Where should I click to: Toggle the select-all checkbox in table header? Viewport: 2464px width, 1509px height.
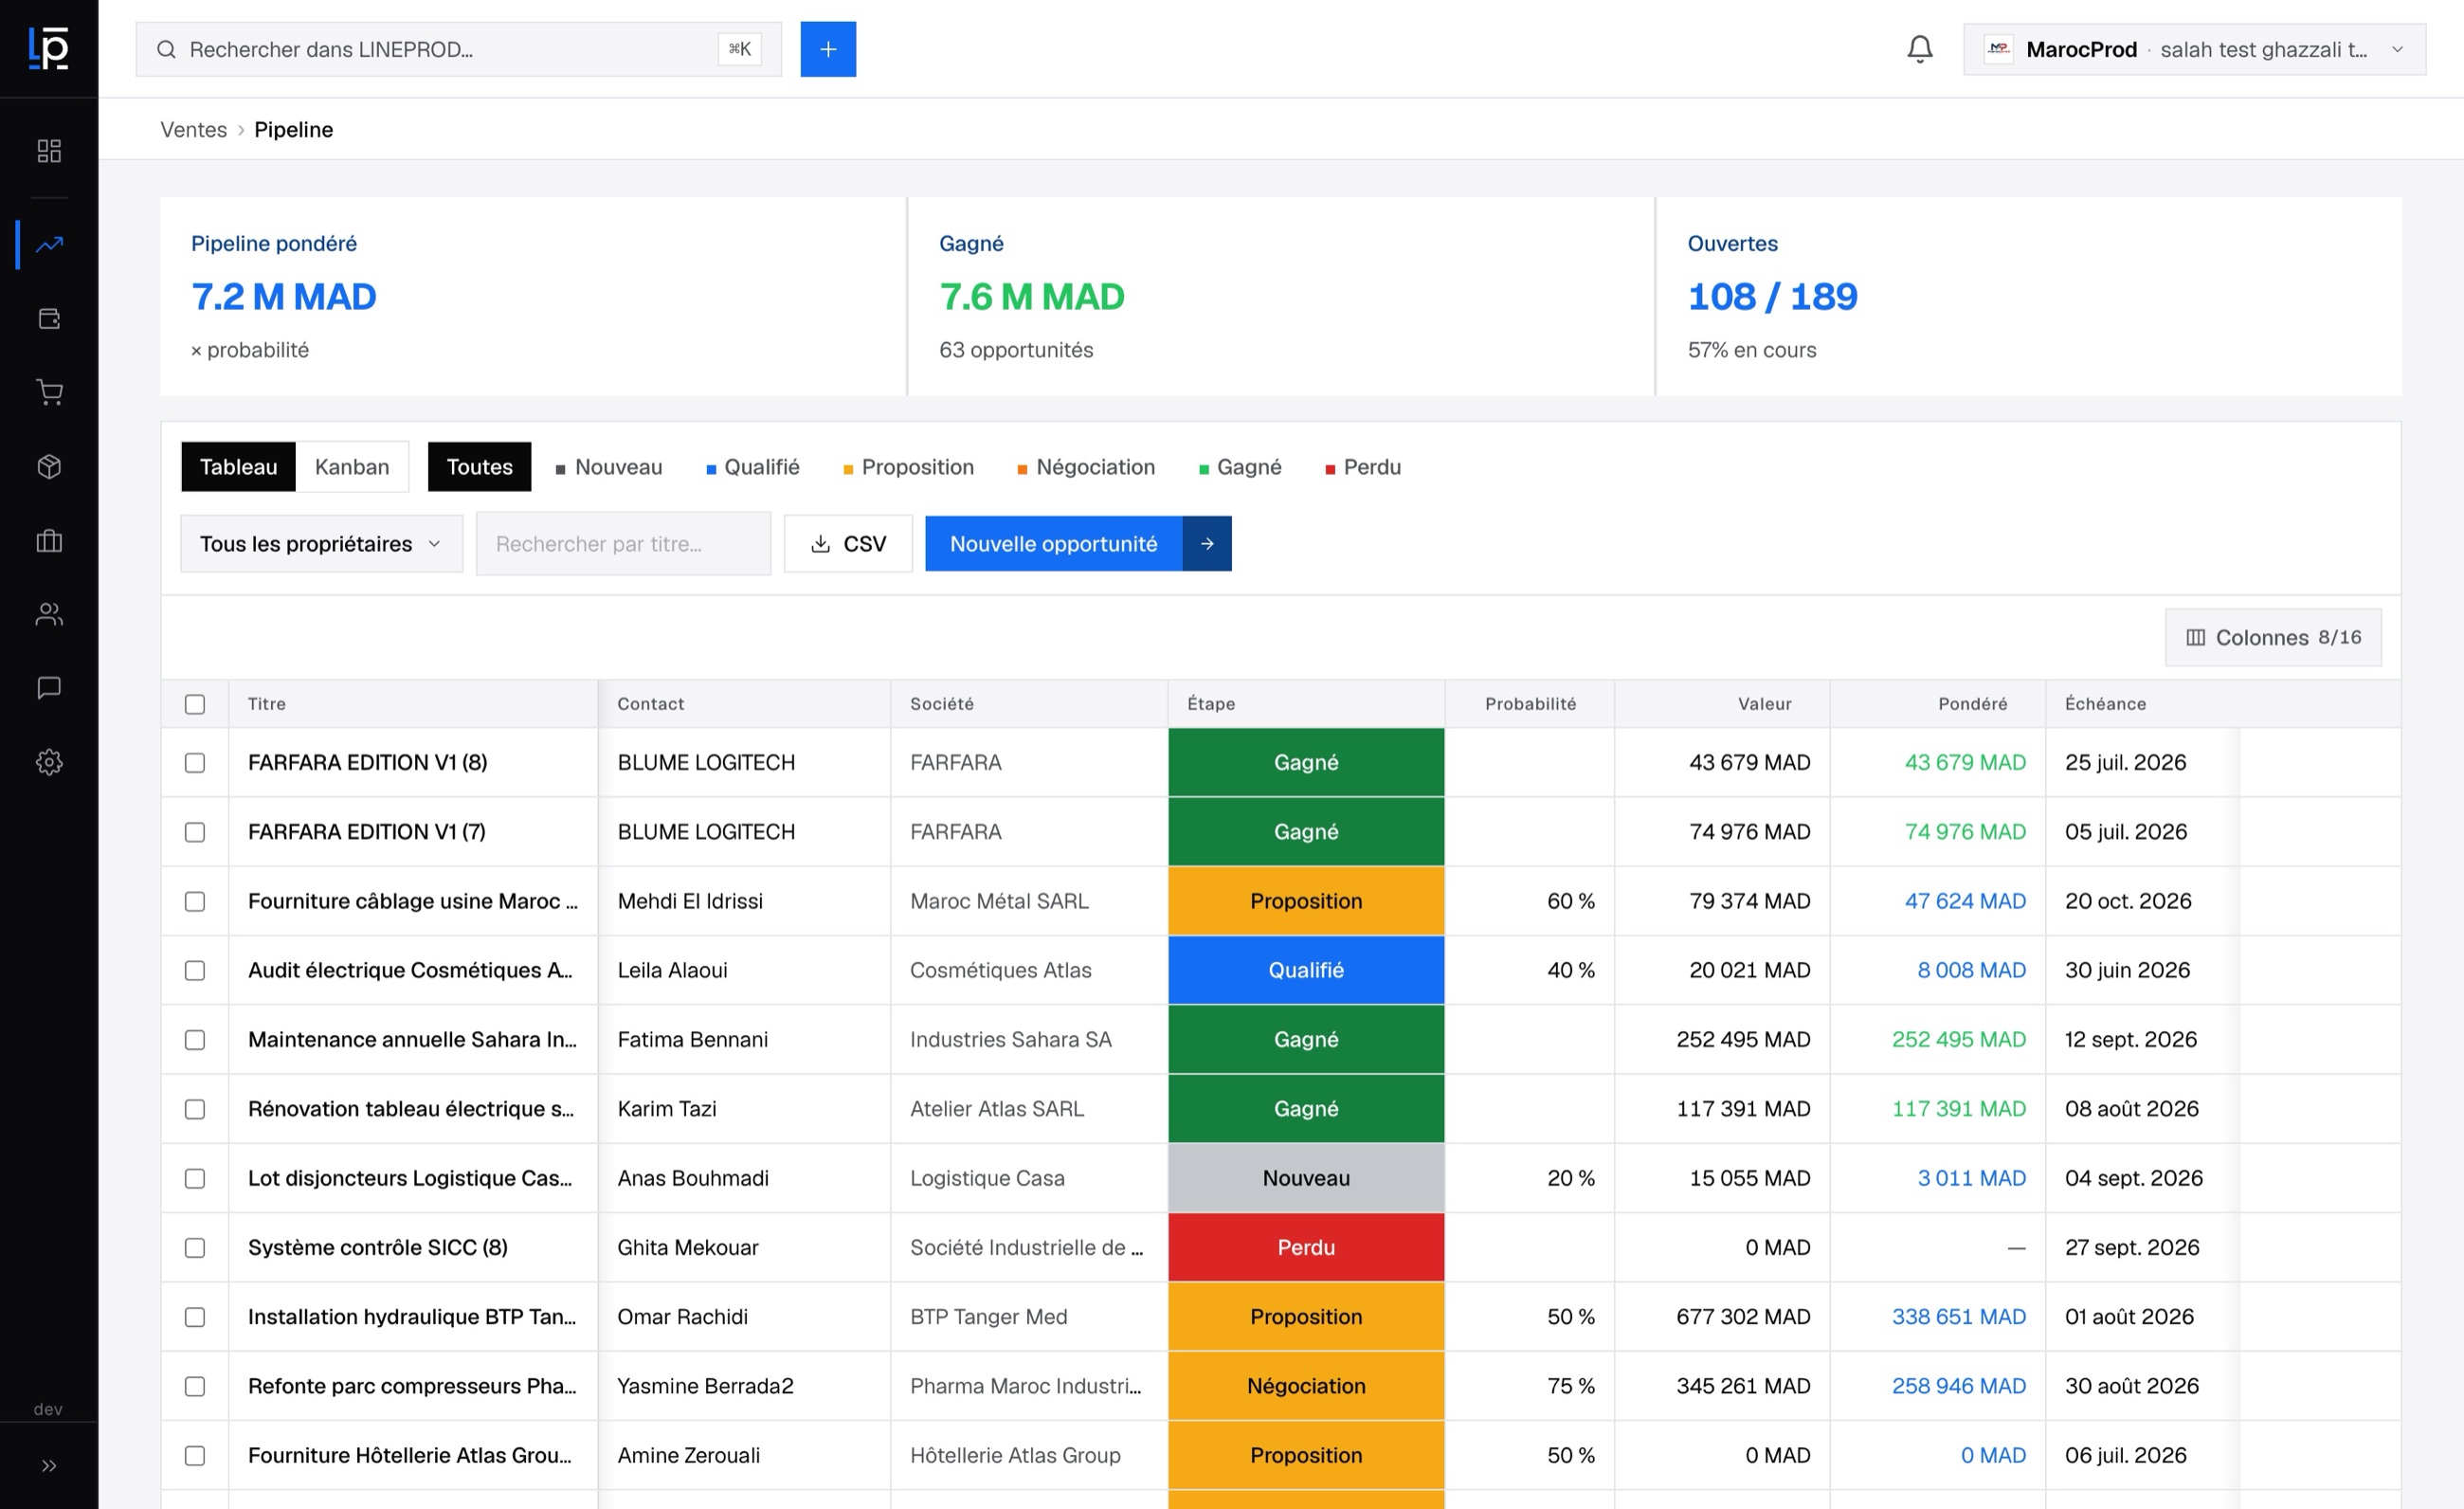(x=195, y=704)
